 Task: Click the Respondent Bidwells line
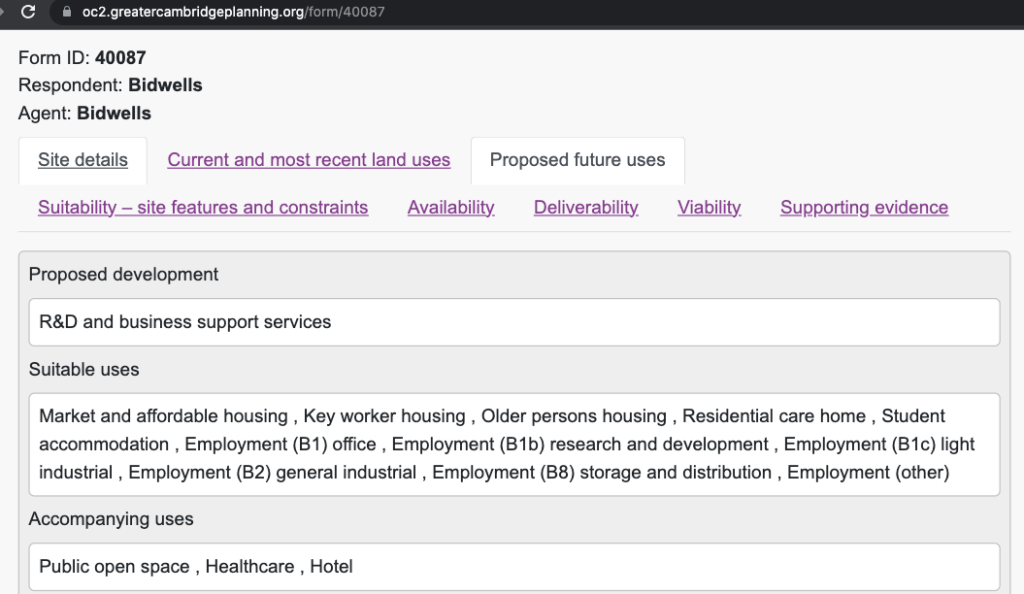[110, 85]
